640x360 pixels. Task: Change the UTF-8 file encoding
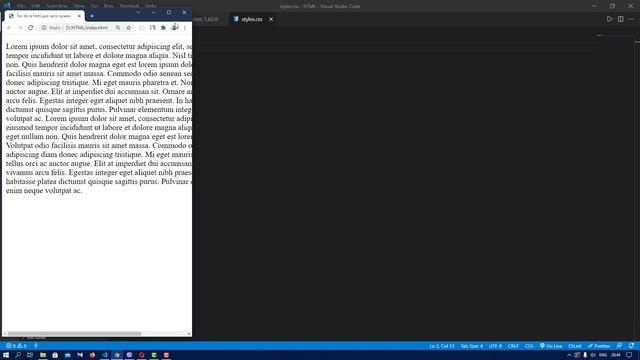(495, 346)
